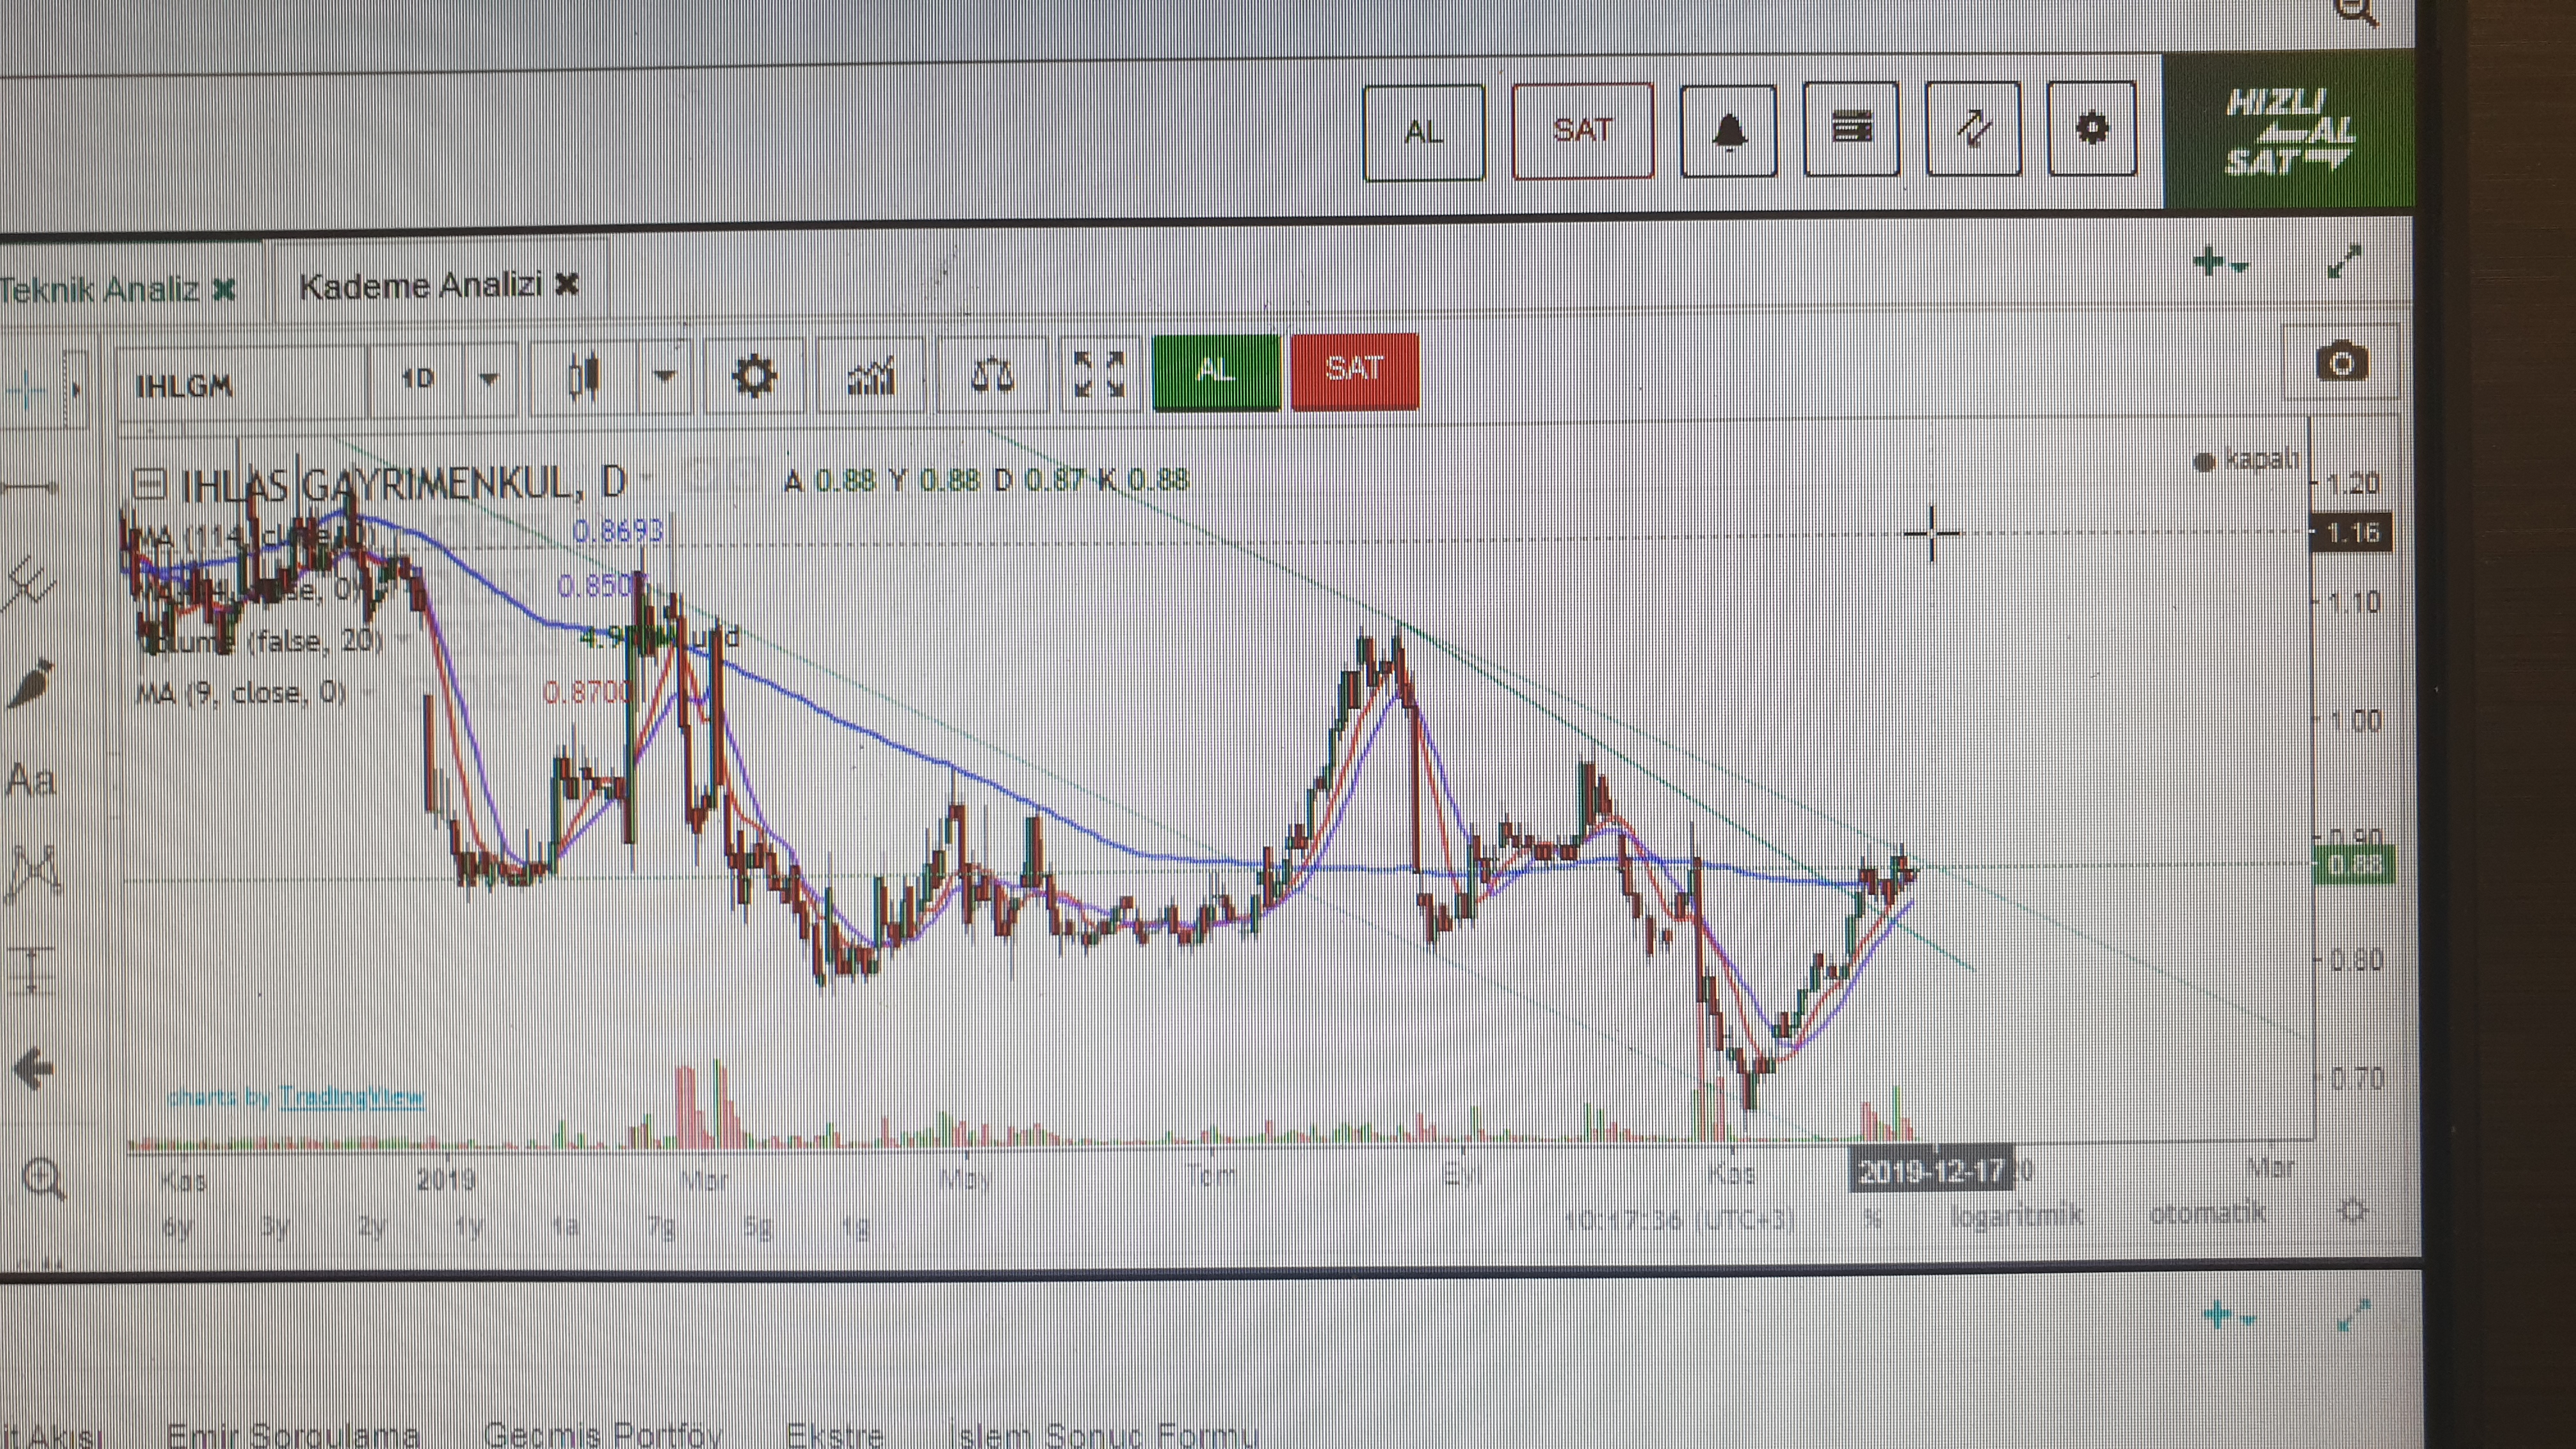Click the 10:17:36 (UTC+3) timezone clock
Image resolution: width=2576 pixels, height=1449 pixels.
click(1679, 1220)
